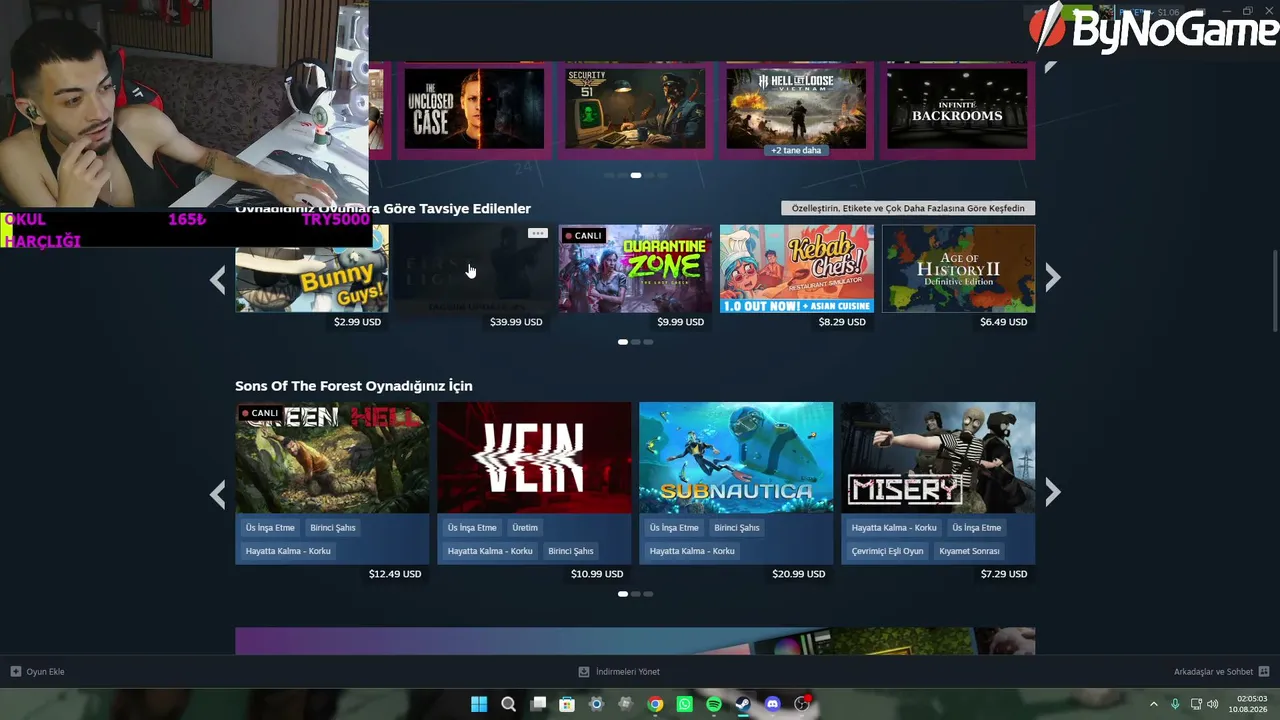1280x720 pixels.
Task: Open the VEIN game card
Action: 534,458
